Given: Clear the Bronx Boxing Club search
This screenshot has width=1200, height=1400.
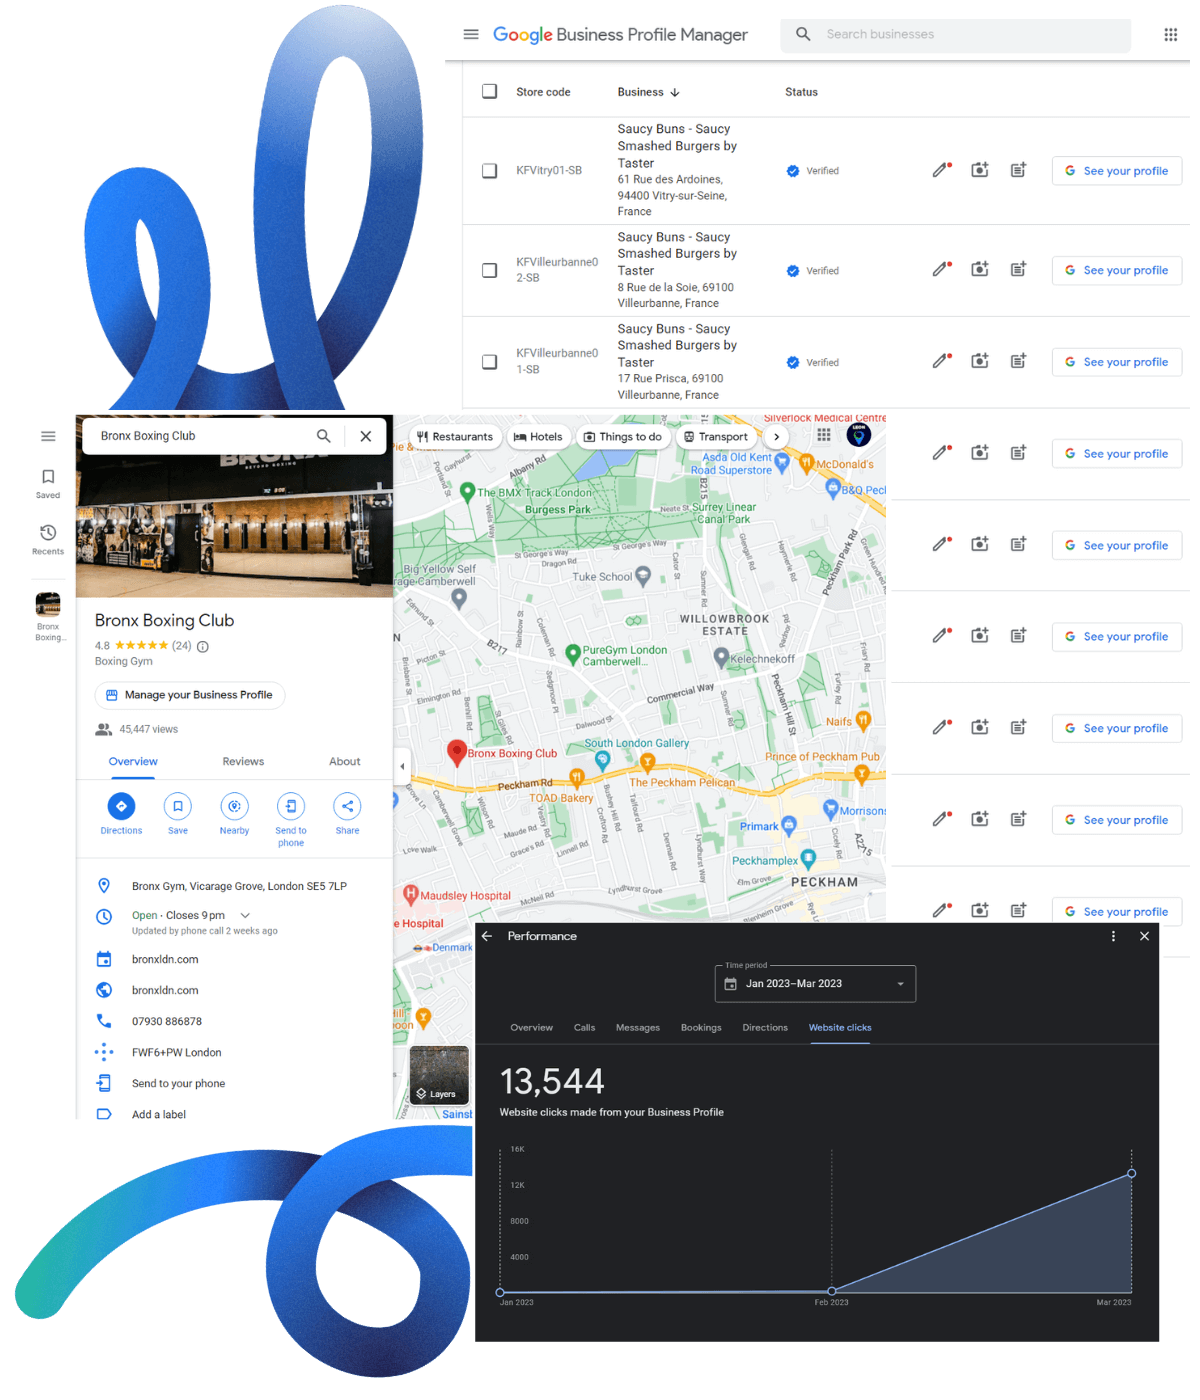Looking at the screenshot, I should tap(366, 436).
